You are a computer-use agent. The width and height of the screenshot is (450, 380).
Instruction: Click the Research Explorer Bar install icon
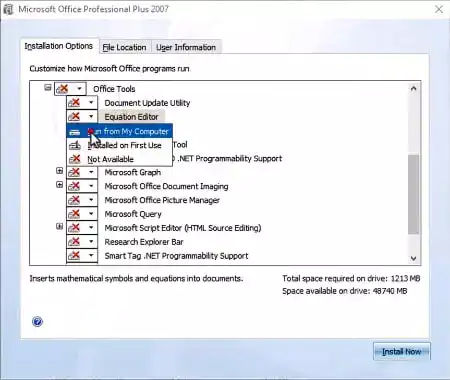tap(74, 241)
